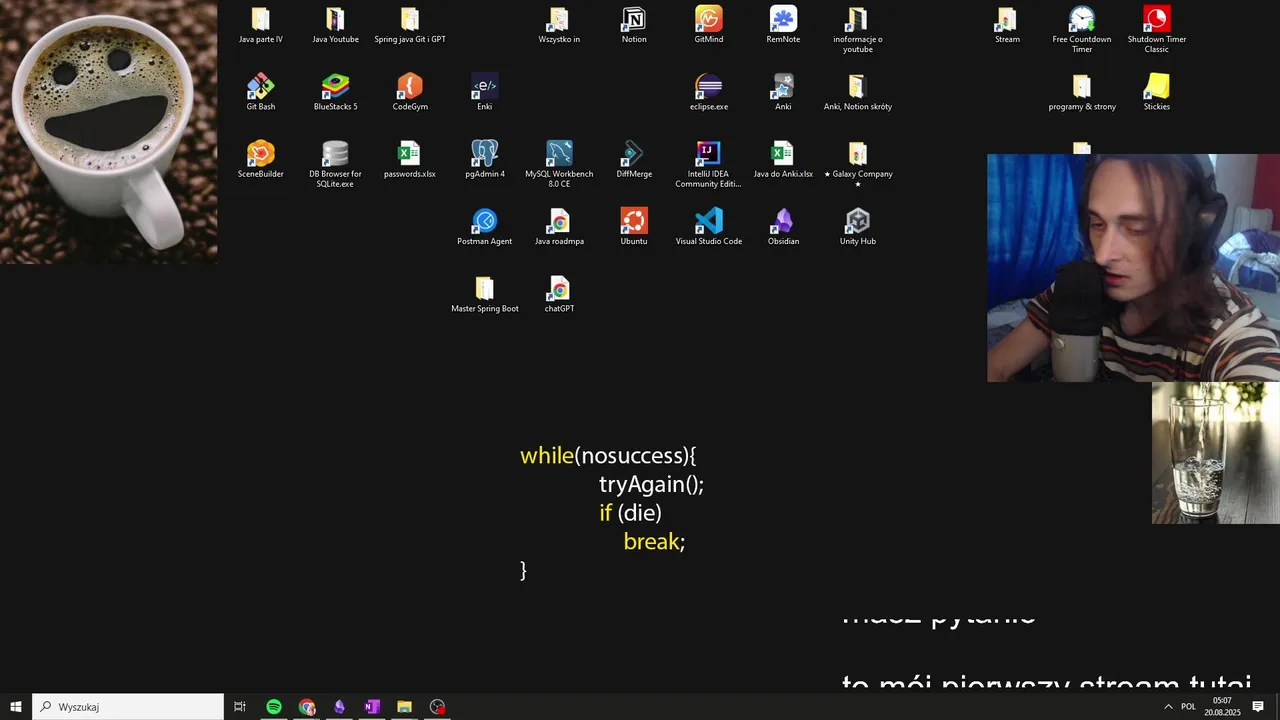Open Java do Anki.xlsx spreadsheet

point(783,160)
